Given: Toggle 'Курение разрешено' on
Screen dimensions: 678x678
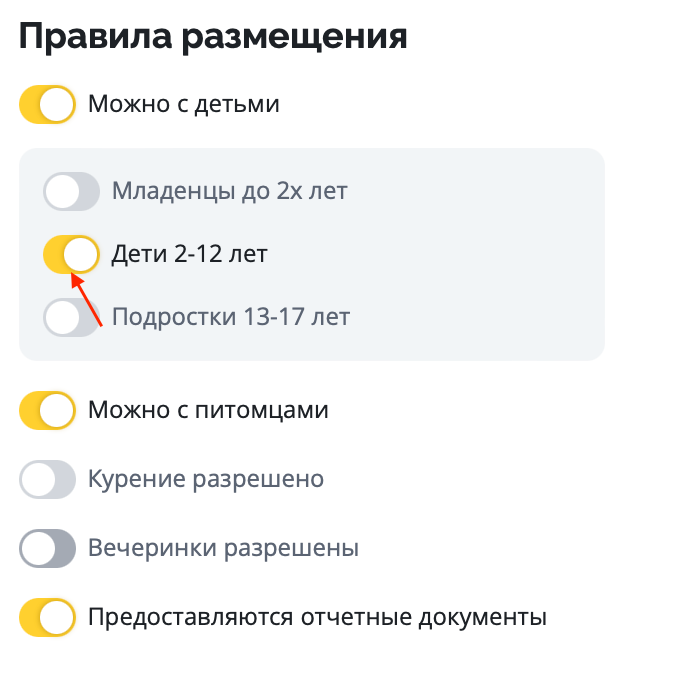Looking at the screenshot, I should 48,480.
